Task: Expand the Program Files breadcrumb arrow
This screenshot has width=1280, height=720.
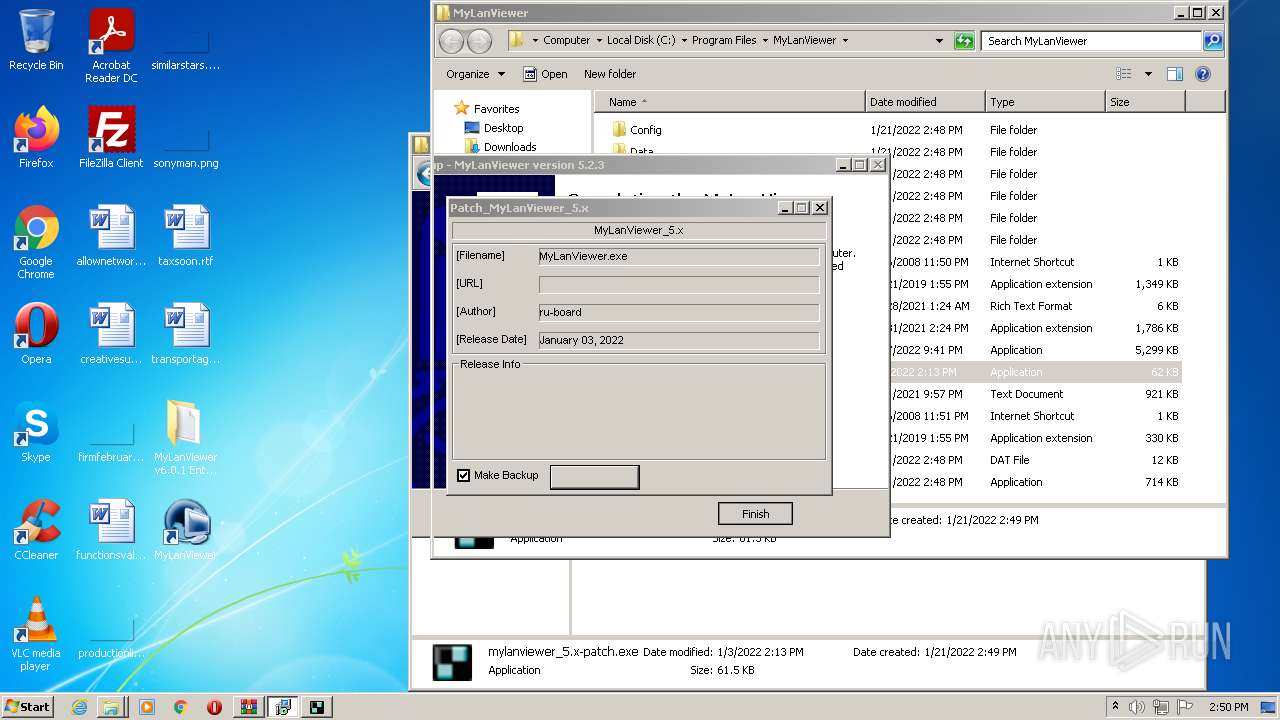Action: click(x=765, y=41)
